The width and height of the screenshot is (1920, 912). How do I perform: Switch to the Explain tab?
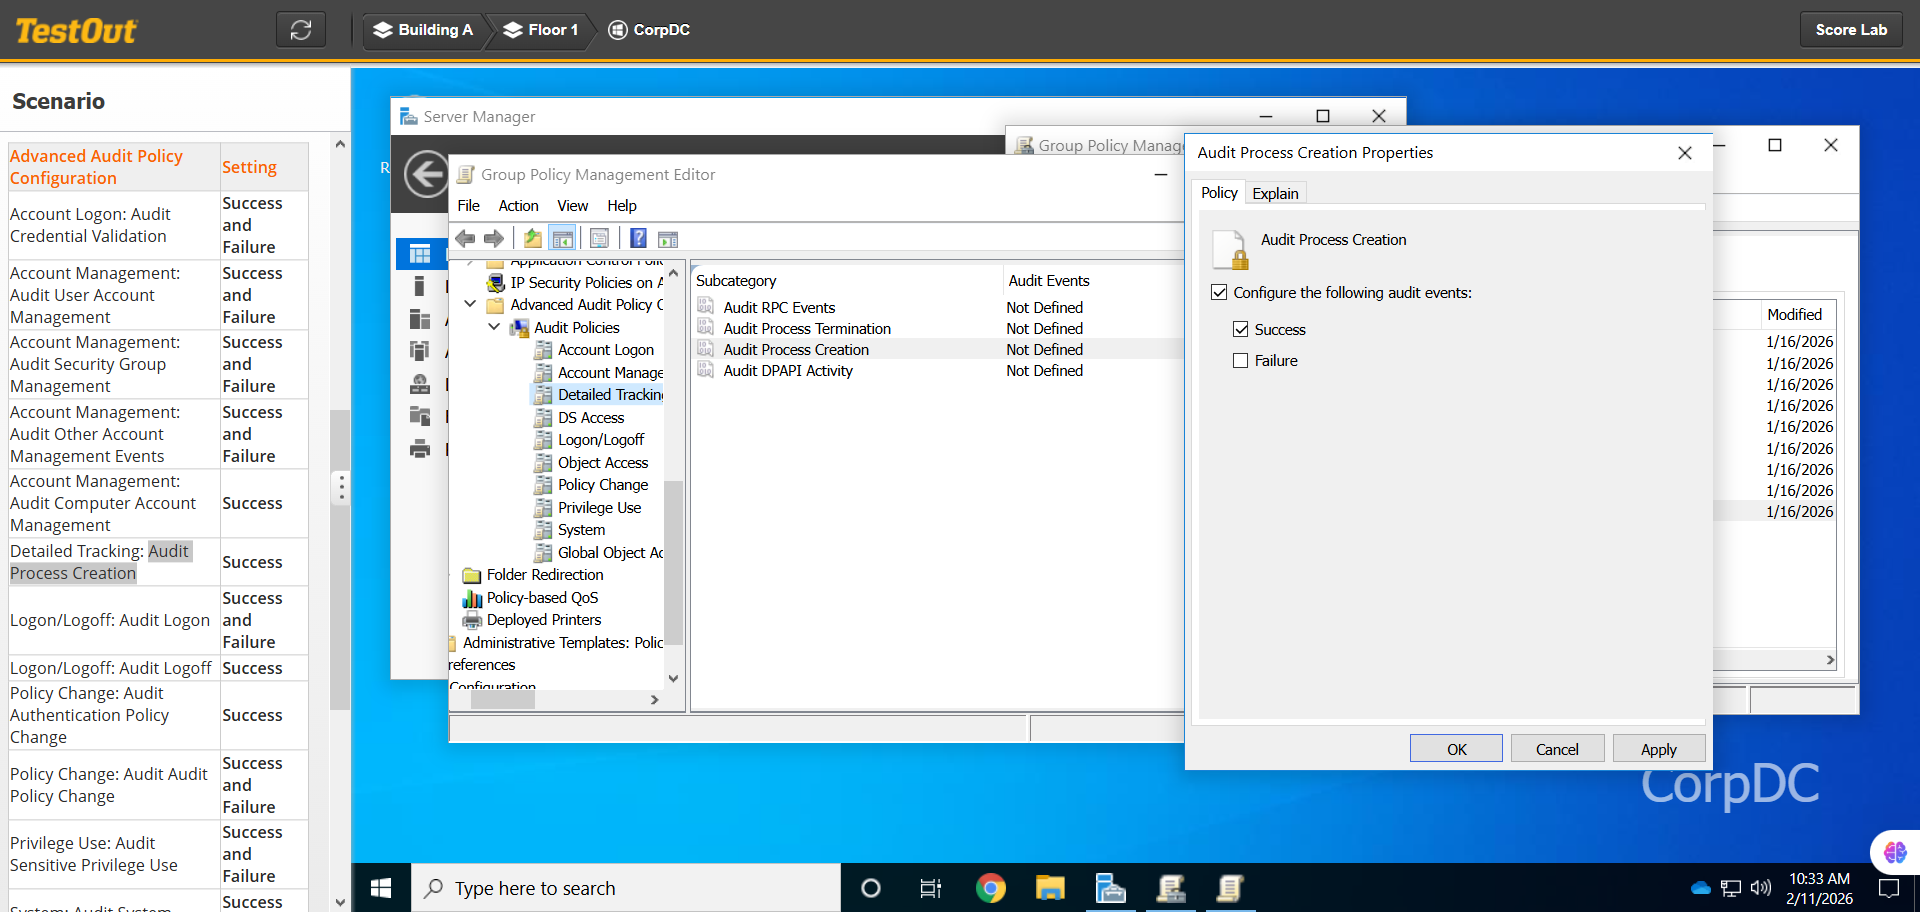click(1275, 193)
